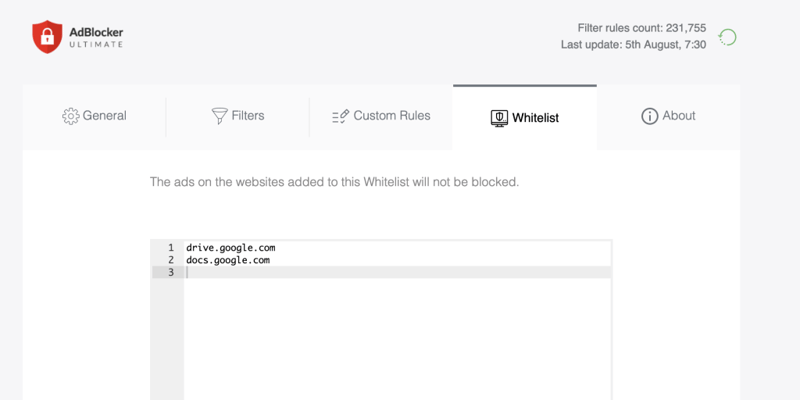Select the Whitelist tab label
The width and height of the screenshot is (800, 400).
point(535,118)
